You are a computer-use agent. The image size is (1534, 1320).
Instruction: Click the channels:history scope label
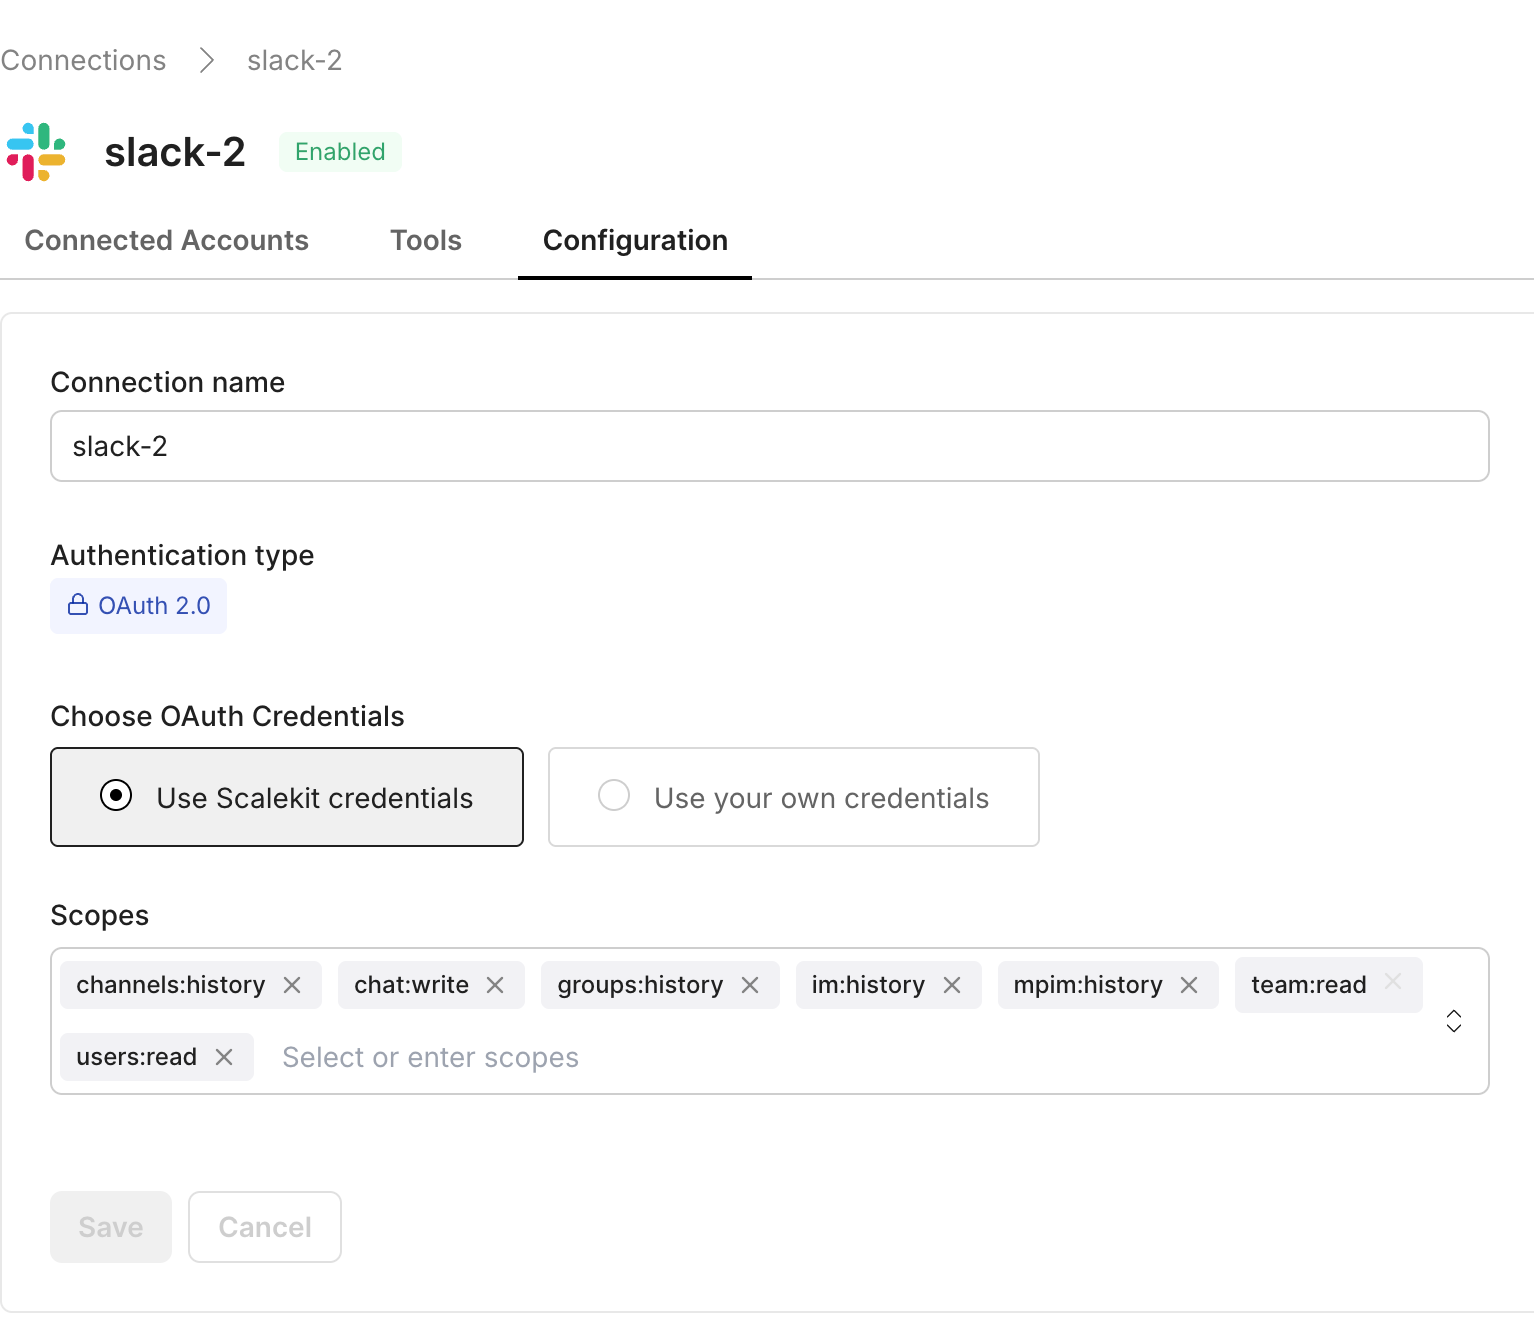tap(171, 985)
